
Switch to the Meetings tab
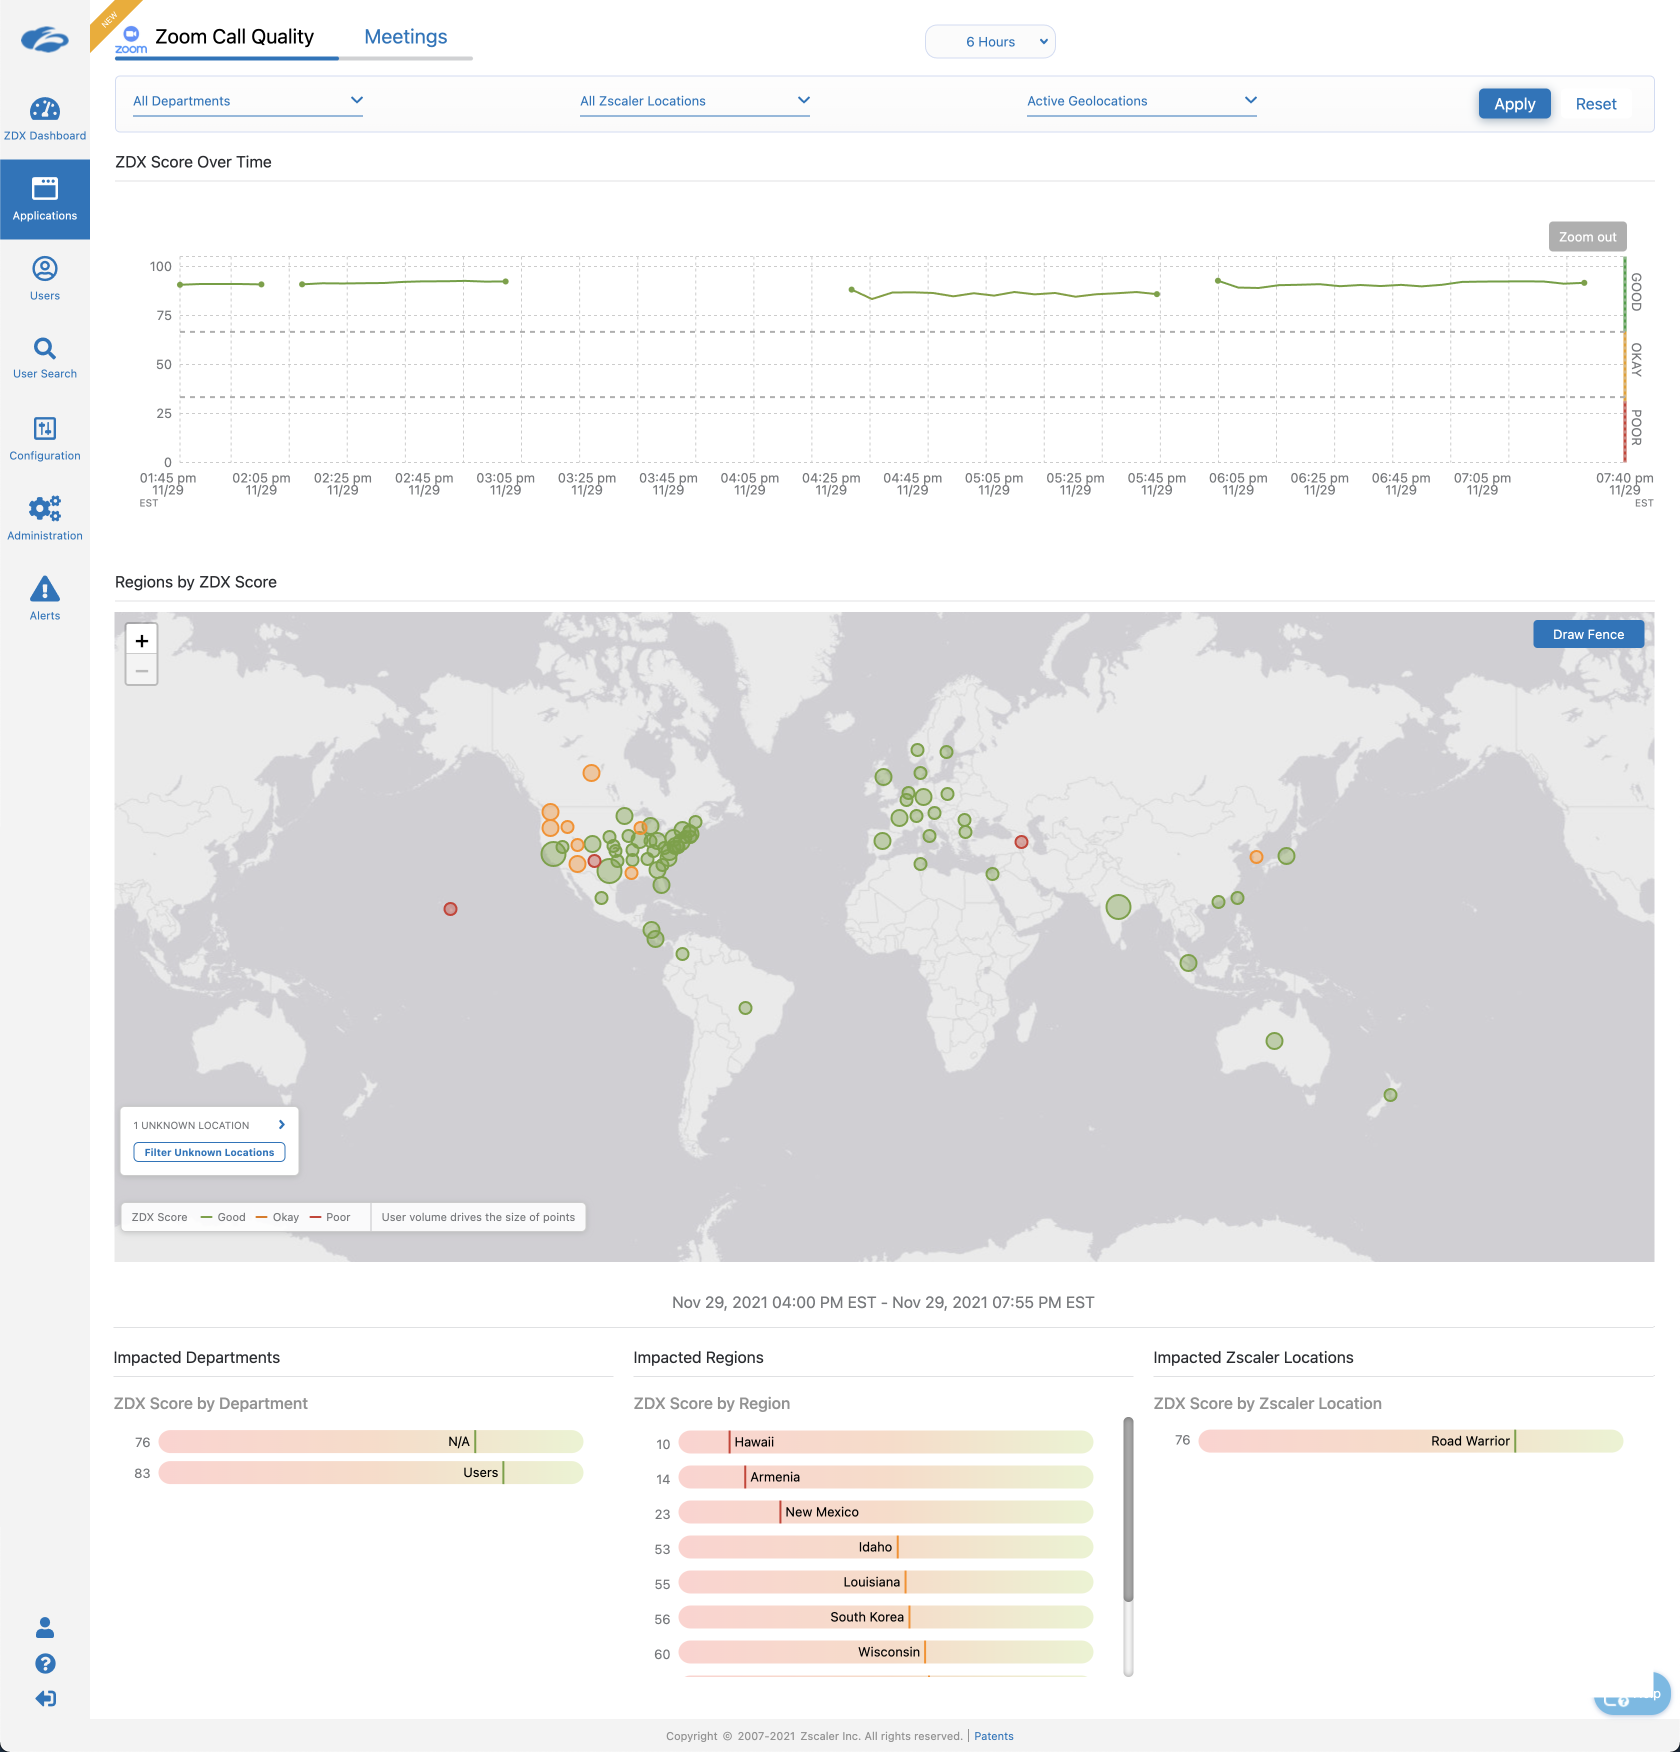pos(406,37)
